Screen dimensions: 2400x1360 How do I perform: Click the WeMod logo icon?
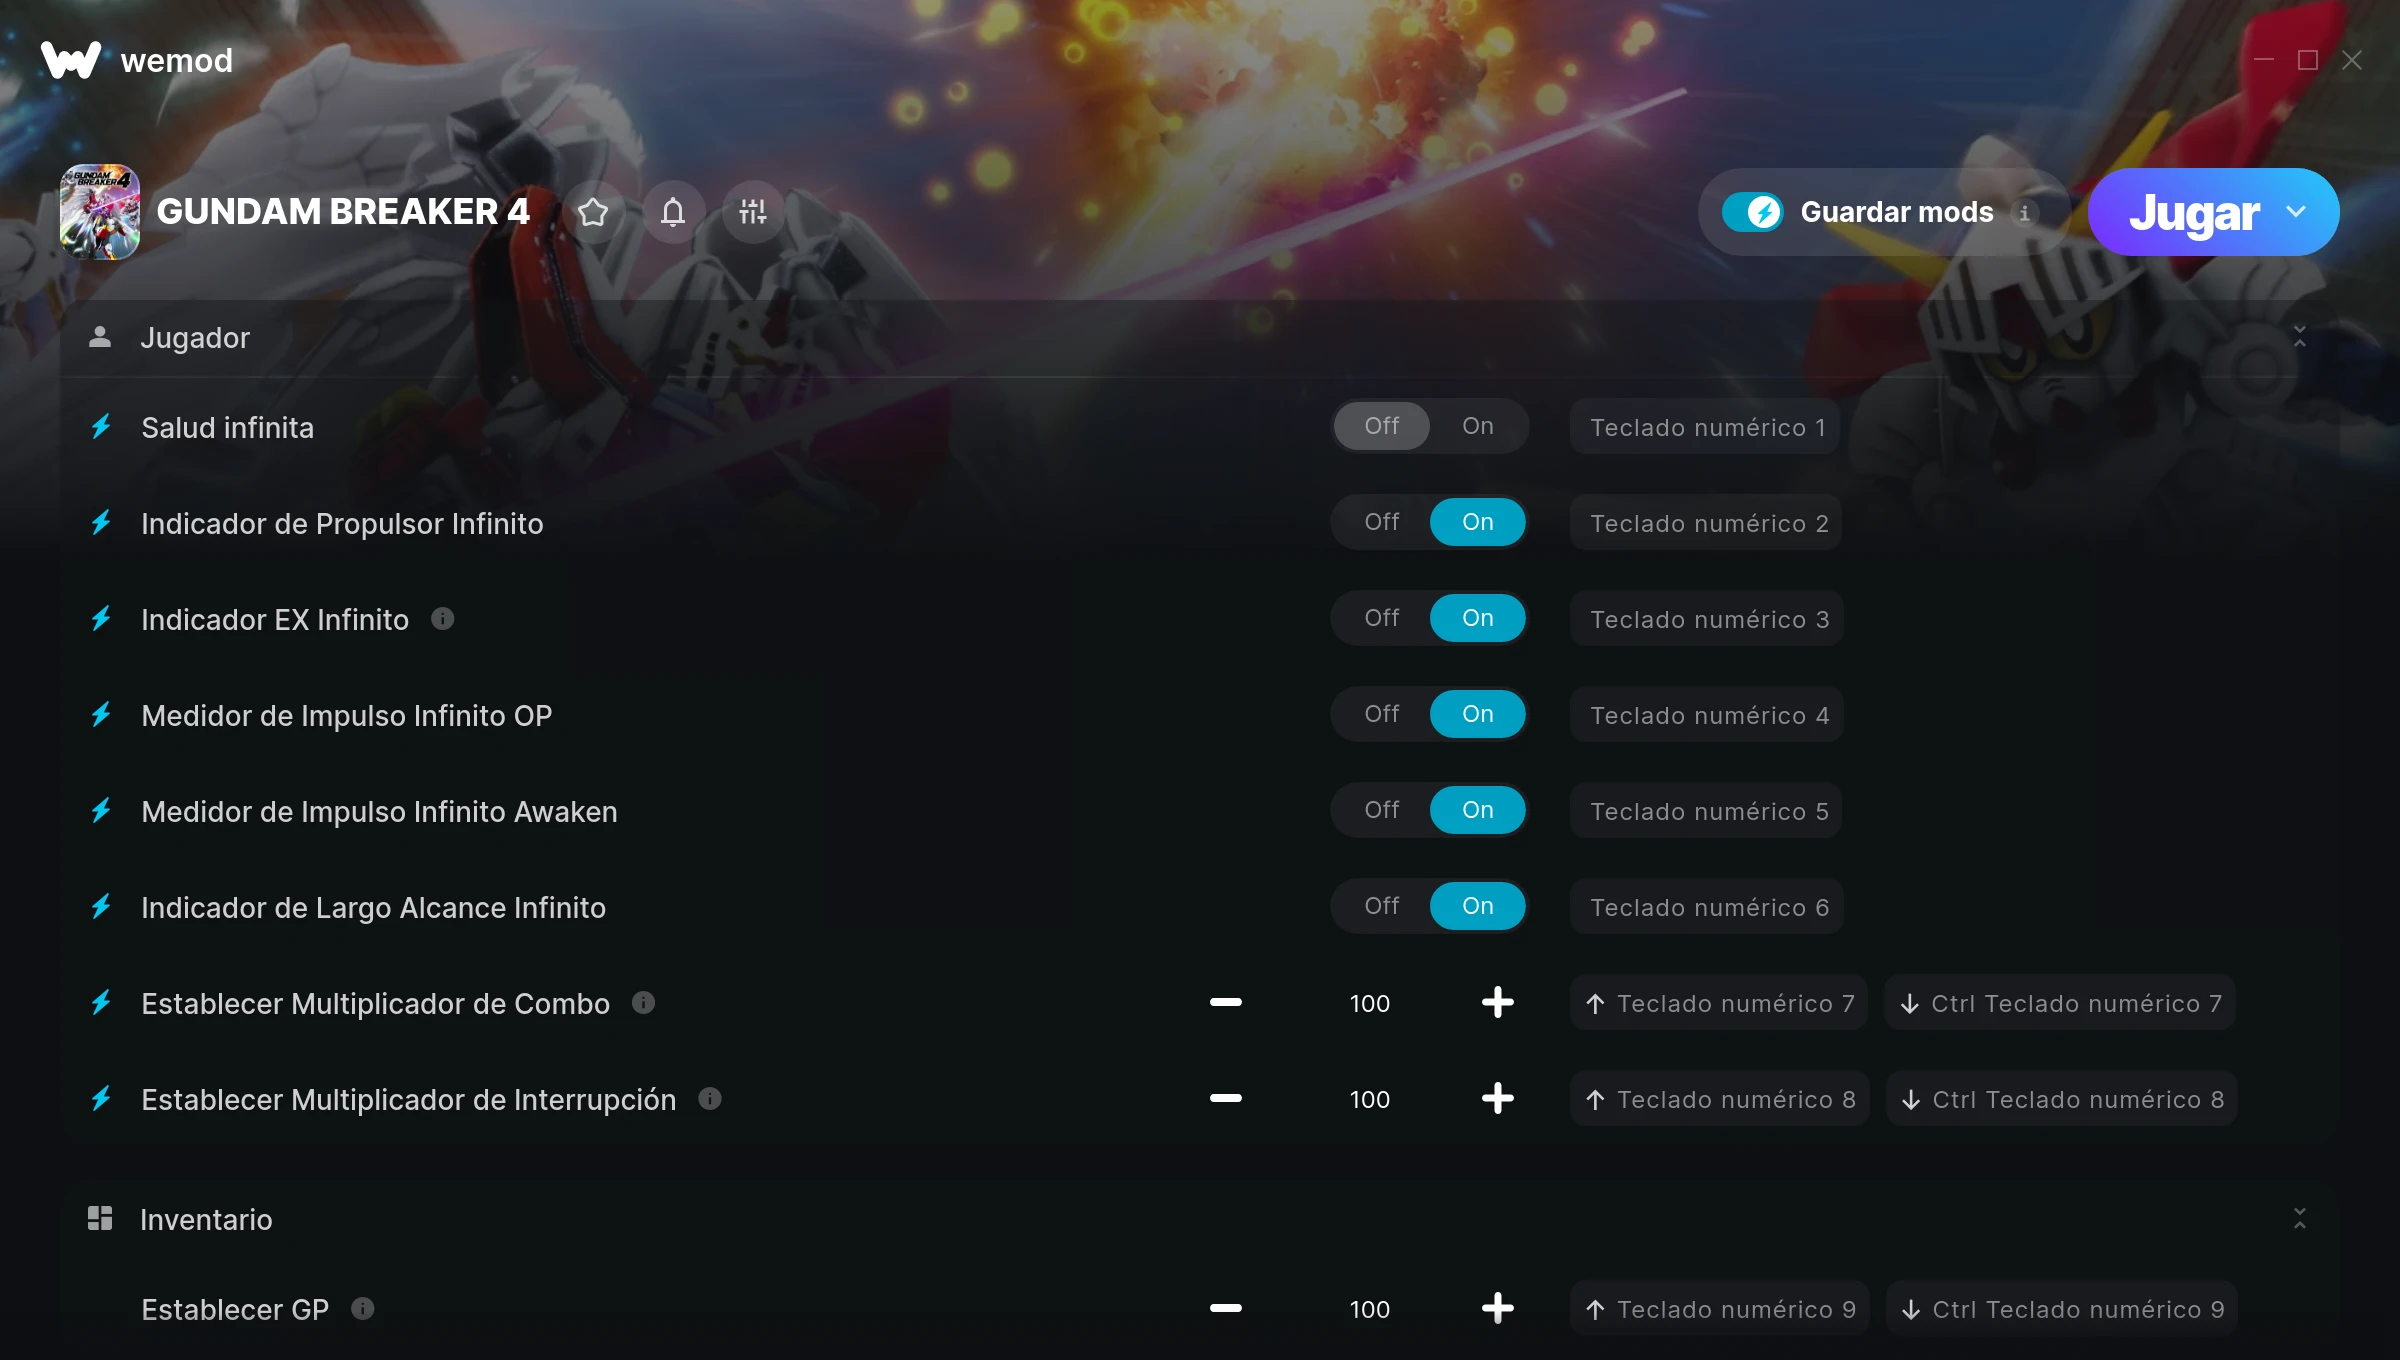coord(70,60)
